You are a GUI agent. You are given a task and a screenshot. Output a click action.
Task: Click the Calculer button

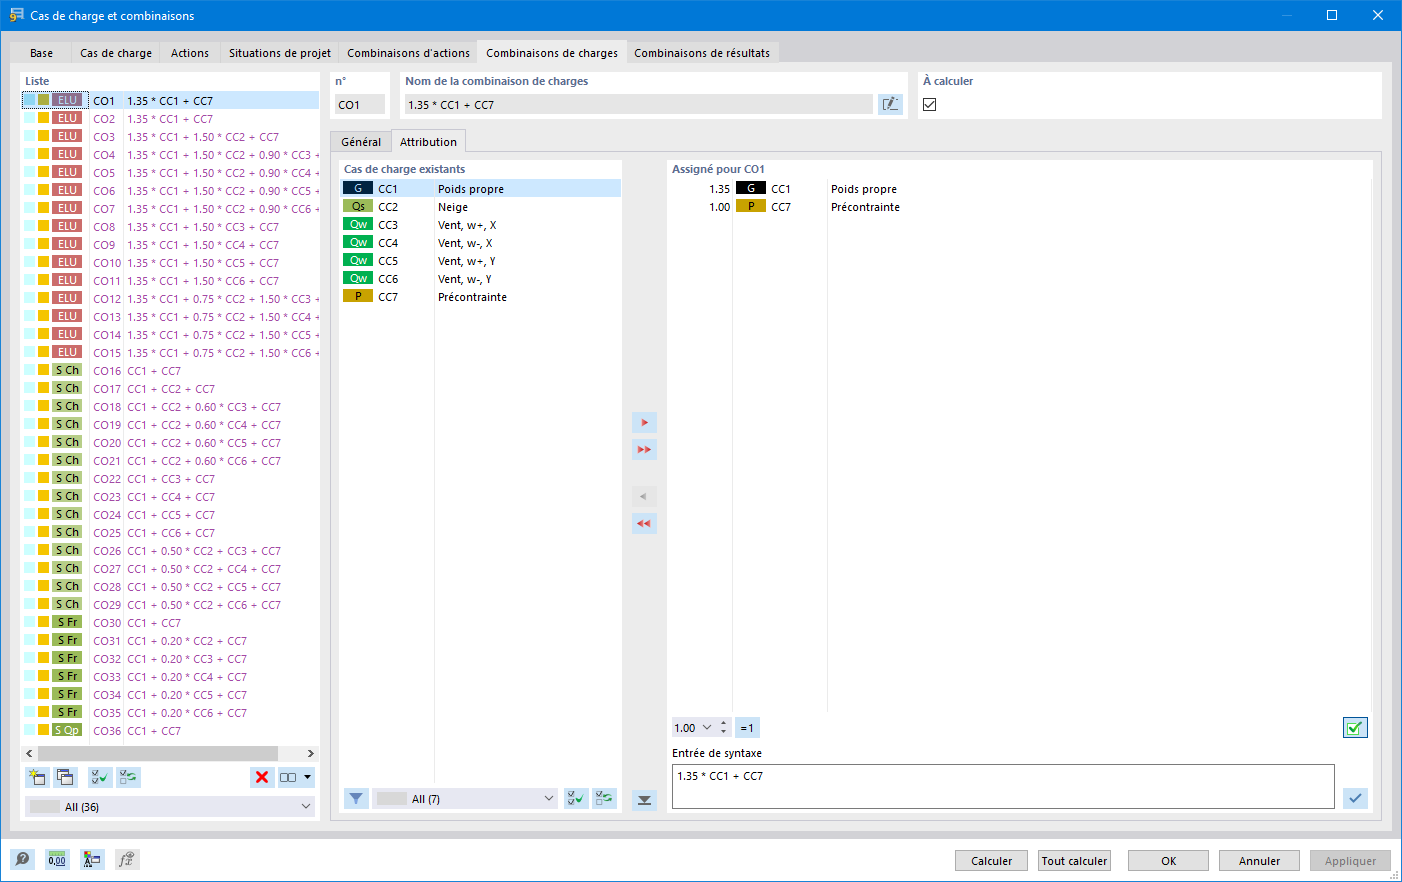[x=992, y=861]
